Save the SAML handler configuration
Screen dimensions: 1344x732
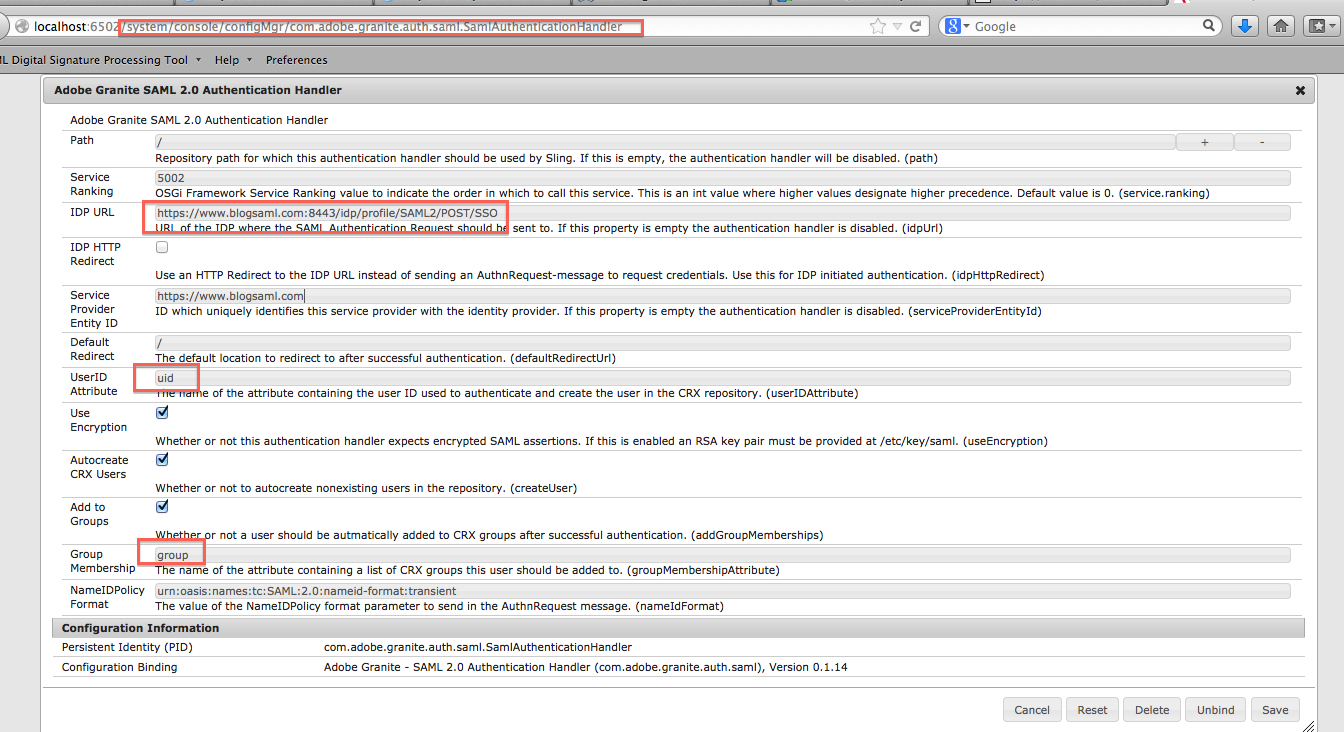(1275, 710)
